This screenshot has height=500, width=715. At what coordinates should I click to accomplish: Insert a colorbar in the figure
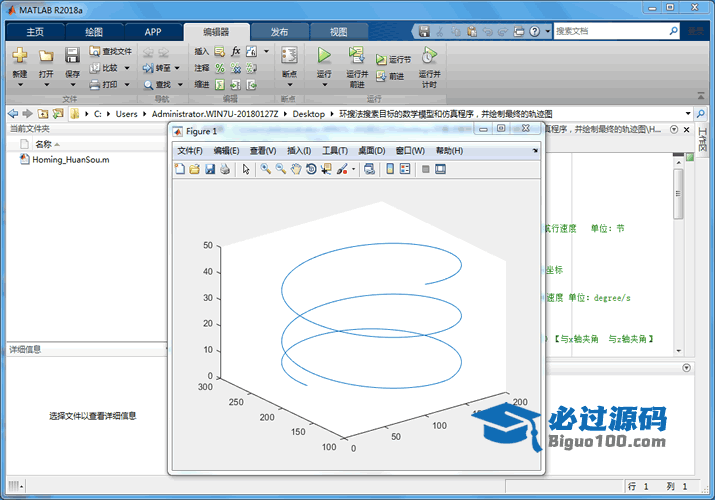coord(390,170)
